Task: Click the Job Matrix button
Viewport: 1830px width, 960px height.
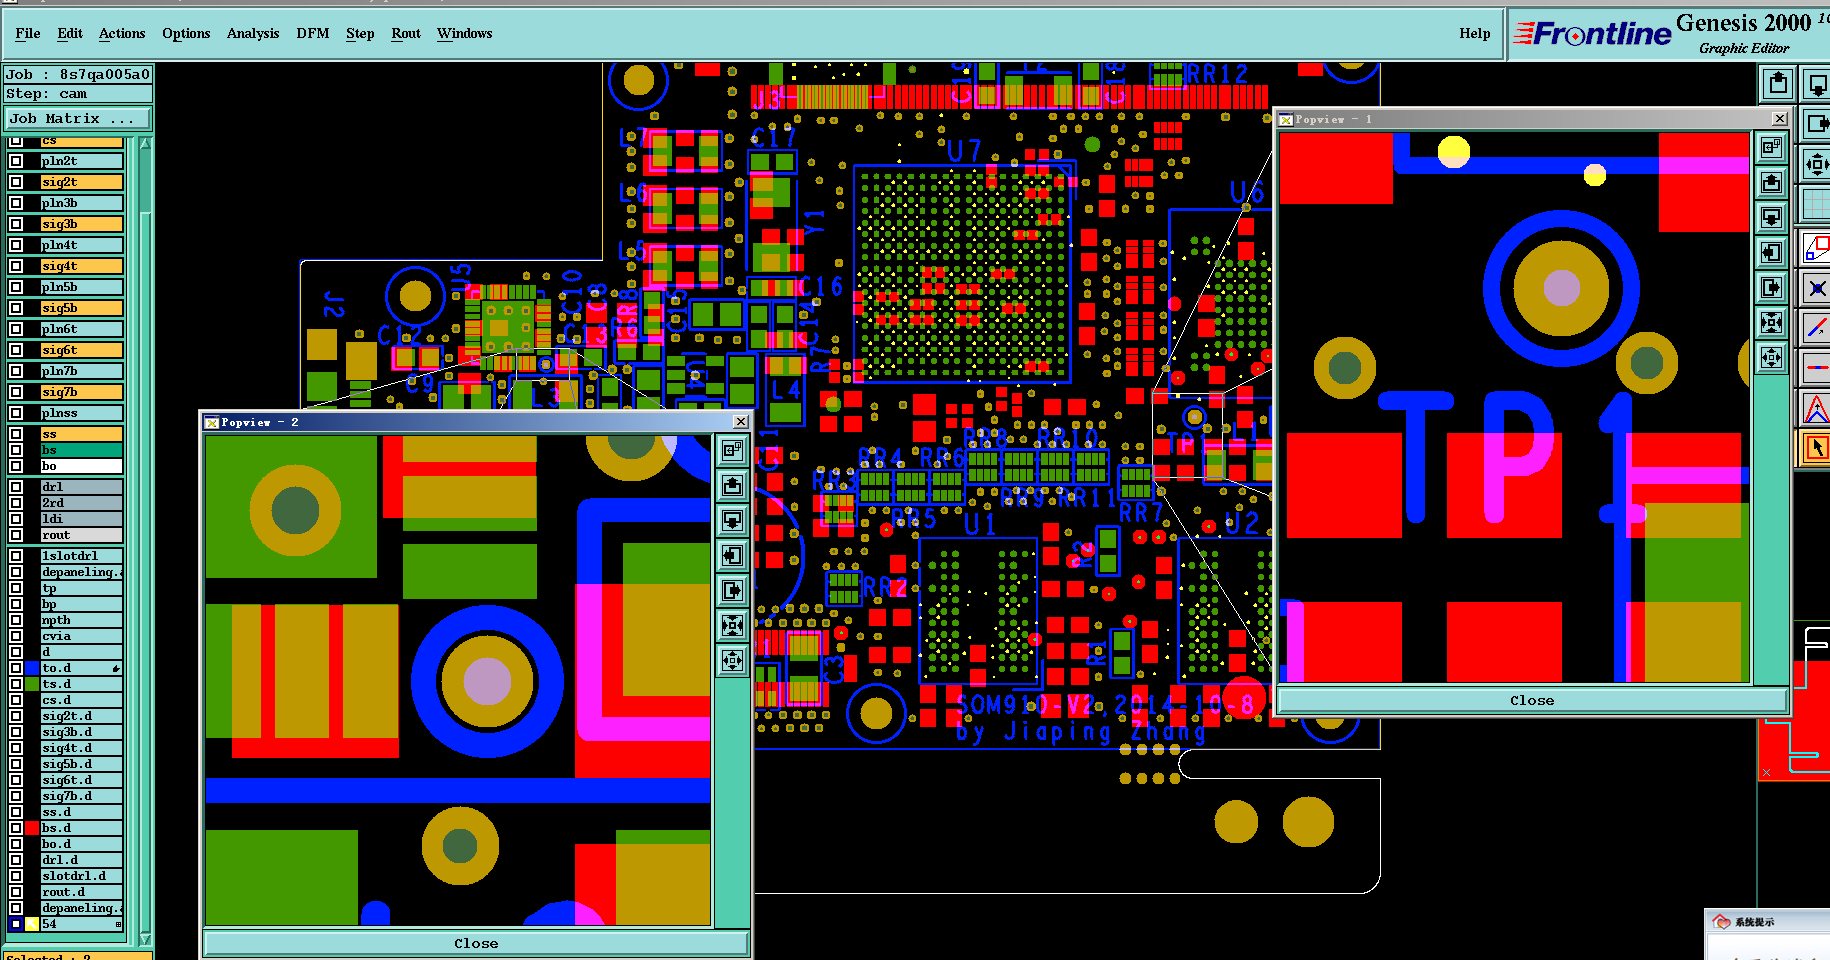Action: point(77,118)
